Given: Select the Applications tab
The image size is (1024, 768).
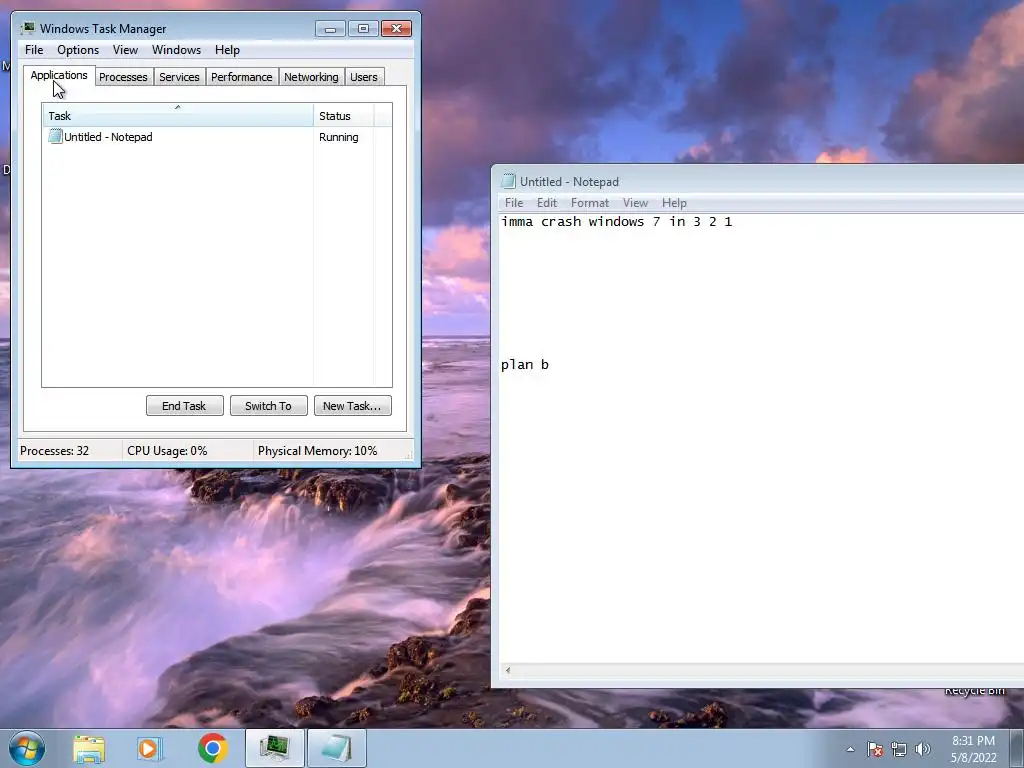Looking at the screenshot, I should (x=59, y=75).
